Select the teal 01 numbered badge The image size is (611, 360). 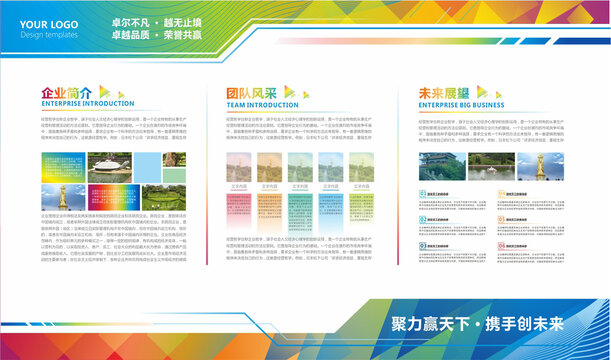pos(423,194)
